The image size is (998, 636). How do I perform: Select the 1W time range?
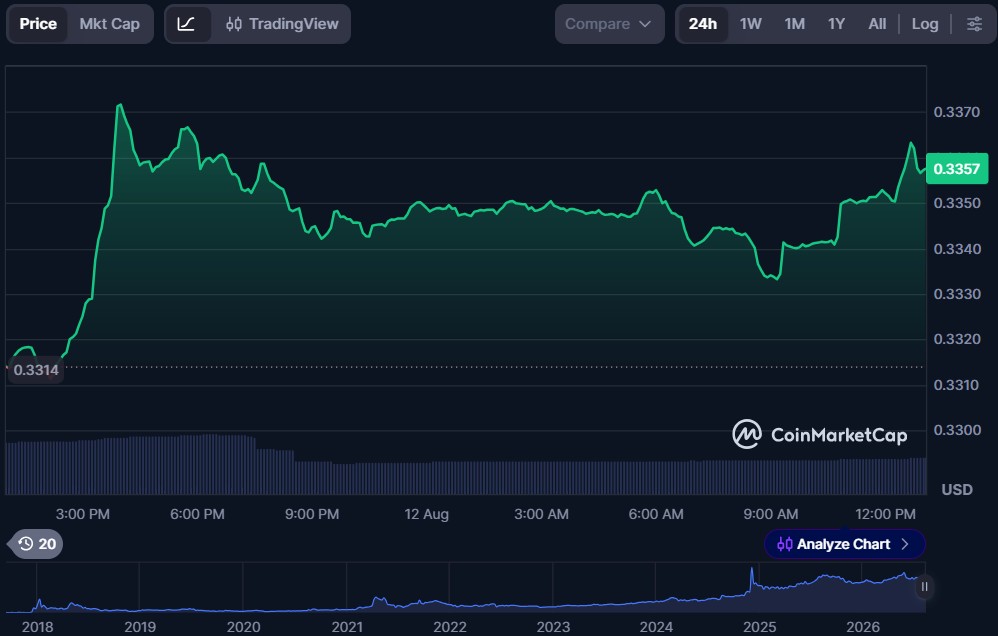coord(750,24)
